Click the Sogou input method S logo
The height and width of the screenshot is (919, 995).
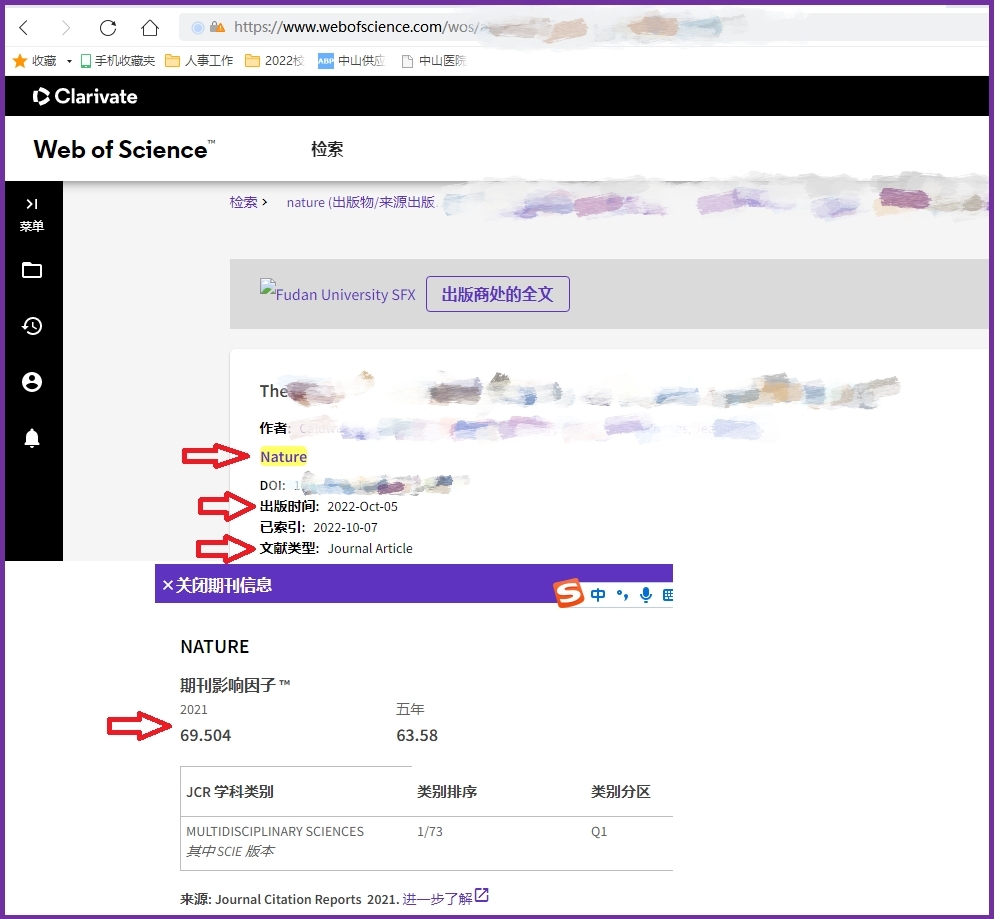click(569, 595)
